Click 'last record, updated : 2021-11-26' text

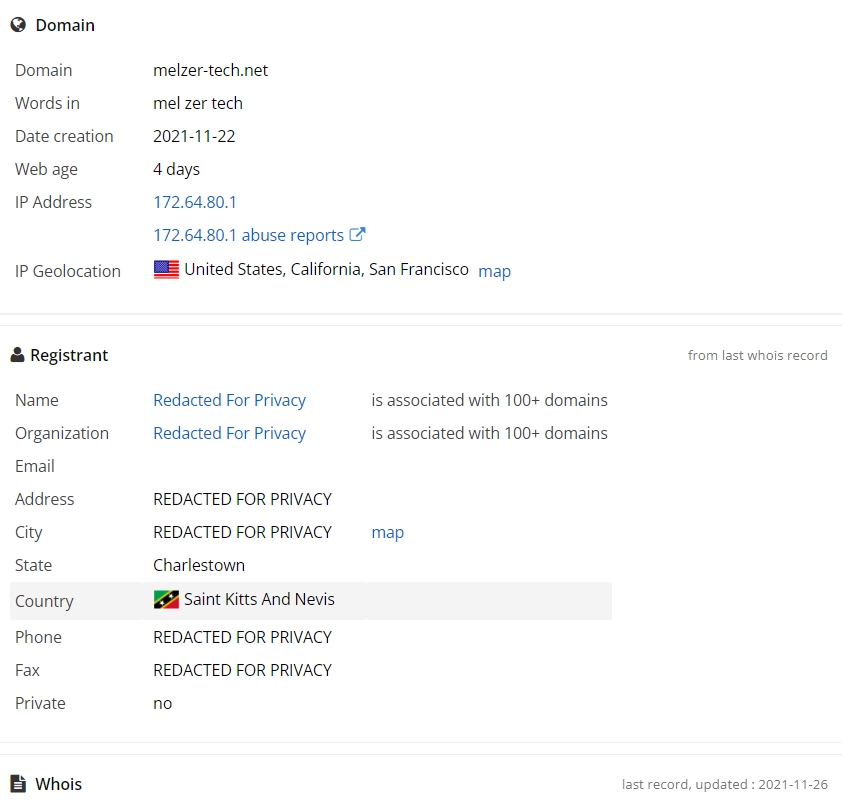(x=724, y=784)
